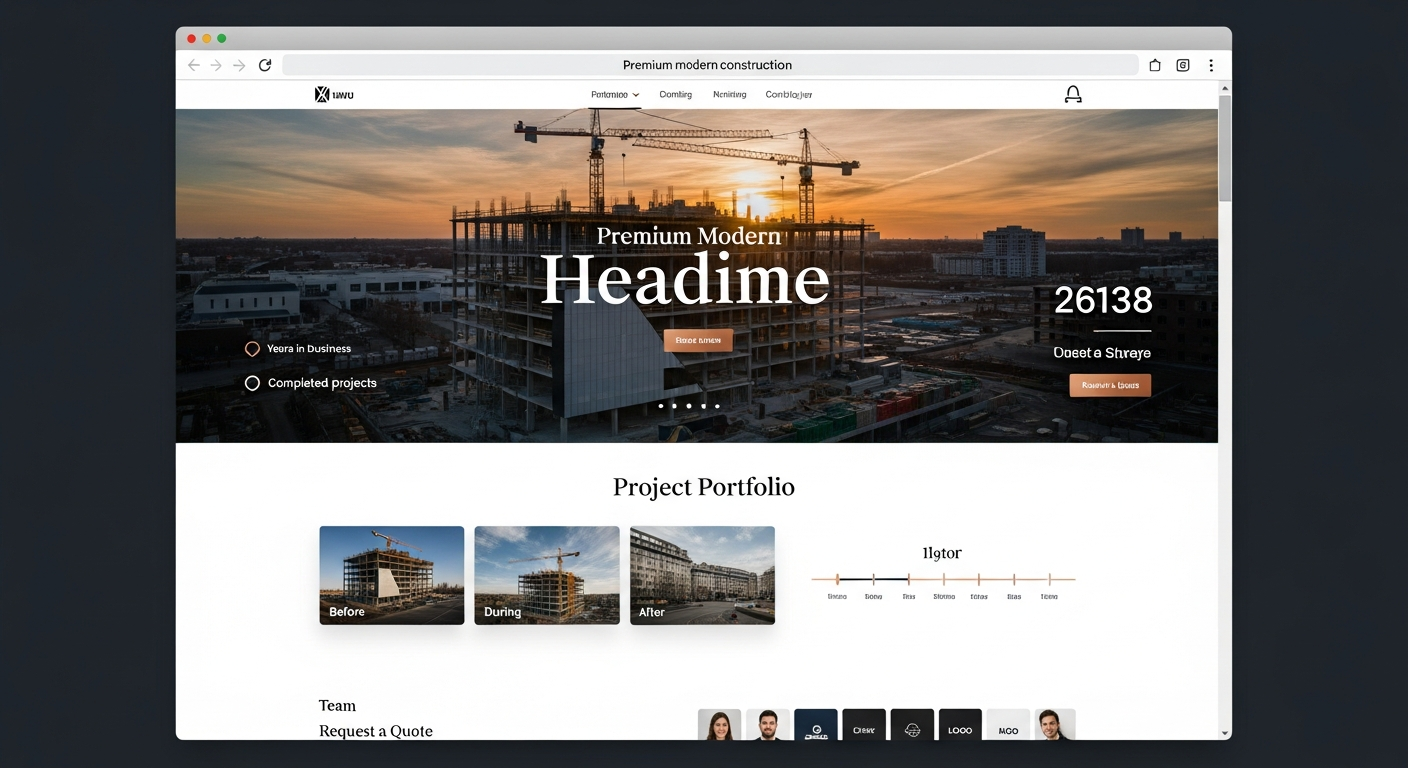1408x768 pixels.
Task: Expand the Portfolio dropdown in the navbar
Action: point(613,93)
